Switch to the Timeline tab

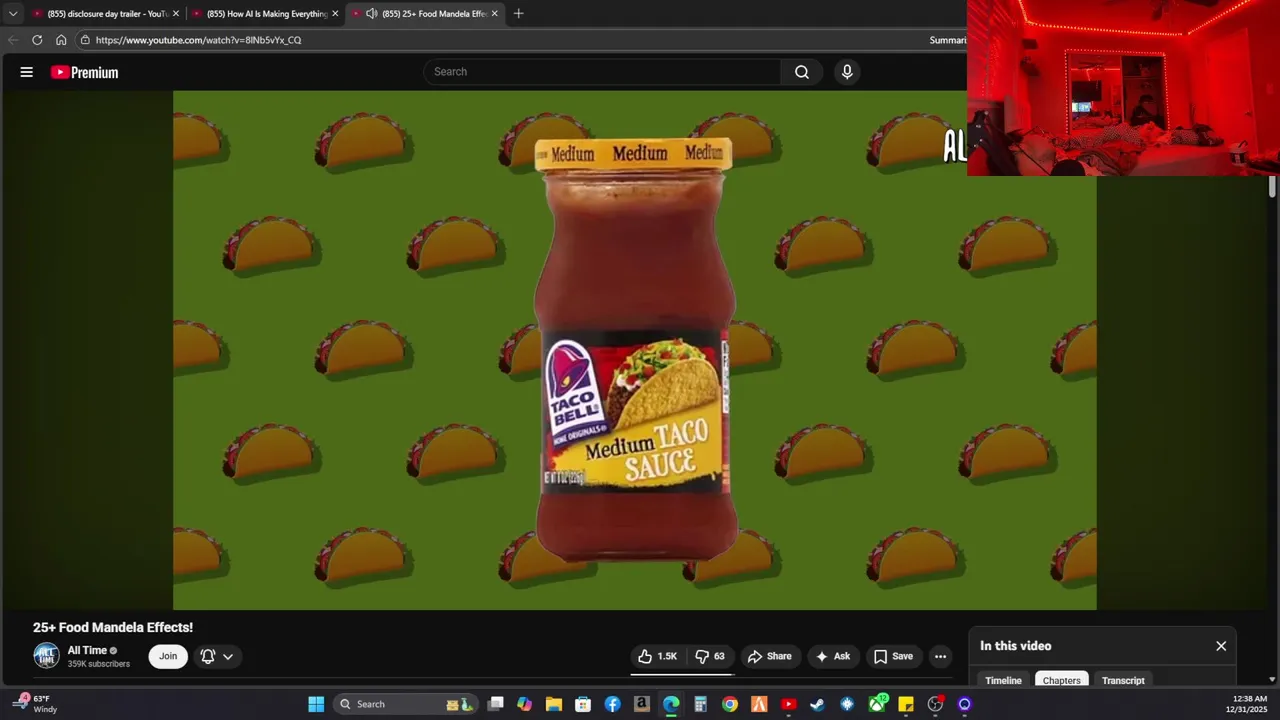[1003, 680]
